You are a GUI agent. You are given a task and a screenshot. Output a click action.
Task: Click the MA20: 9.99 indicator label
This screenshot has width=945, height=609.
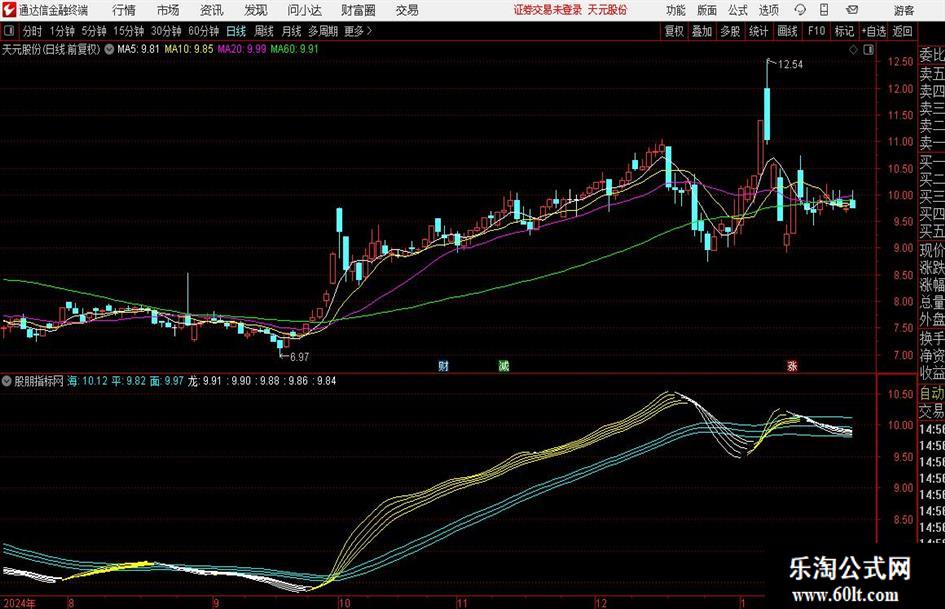tap(242, 49)
